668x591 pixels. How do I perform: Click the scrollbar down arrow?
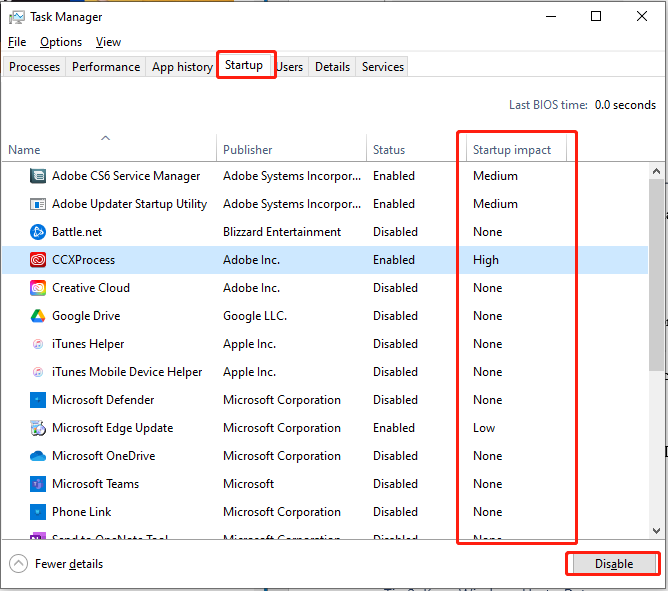656,531
